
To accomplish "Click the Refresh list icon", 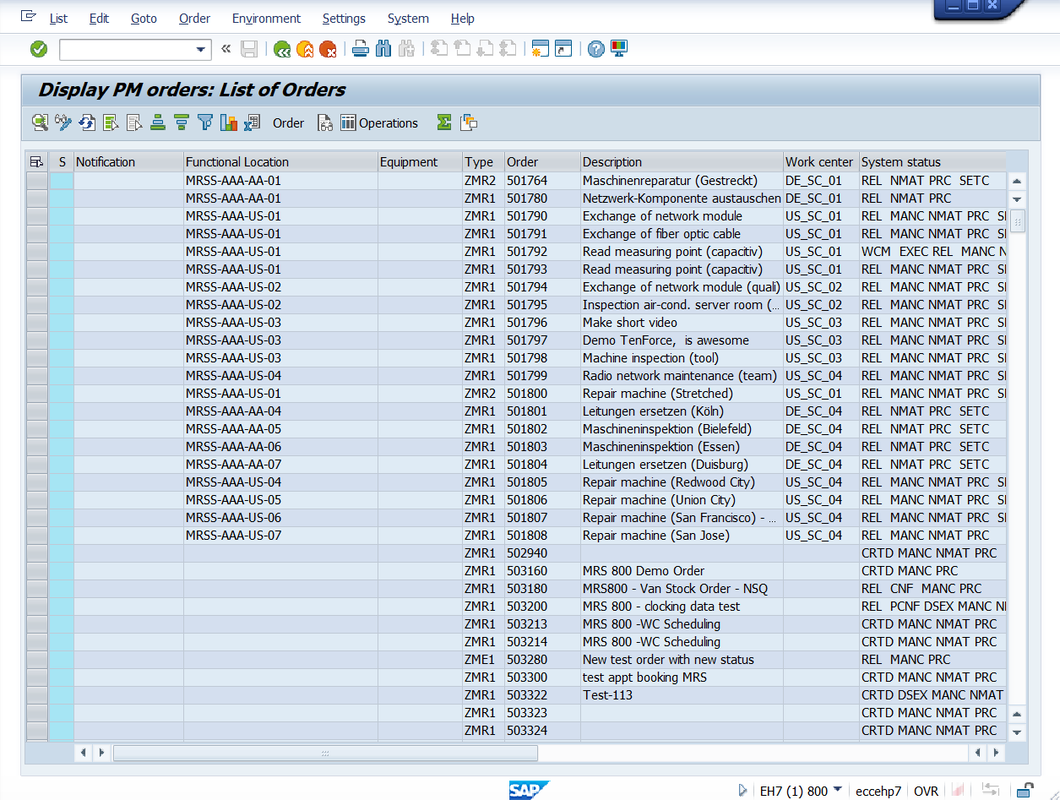I will [87, 122].
